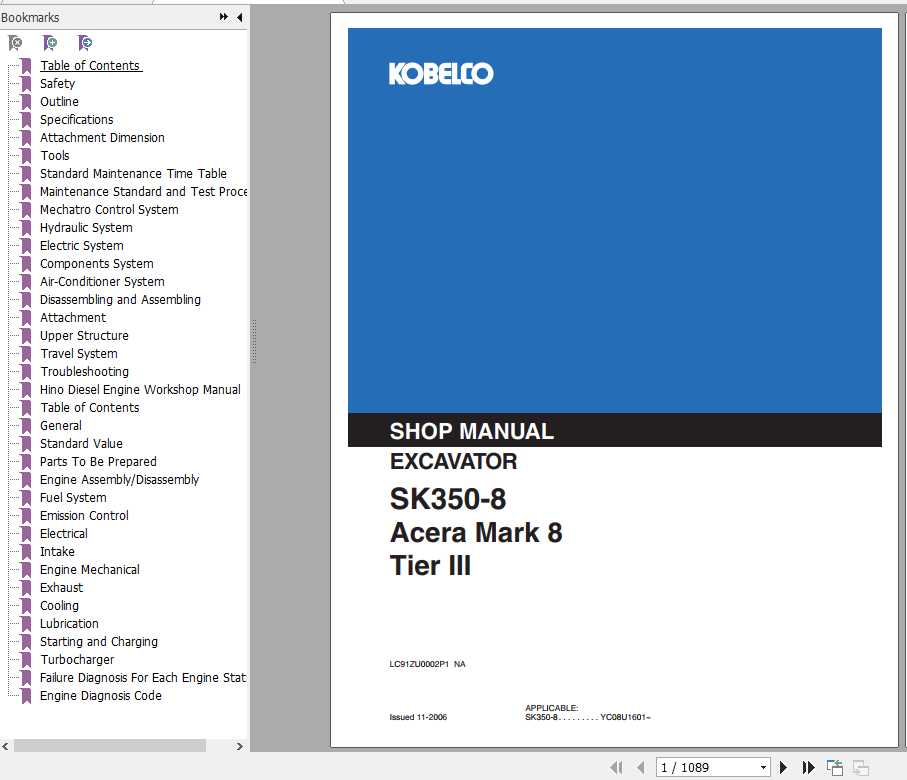Open Standard Maintenance Time Table bookmark
Screen dimensions: 907x780
coord(133,173)
